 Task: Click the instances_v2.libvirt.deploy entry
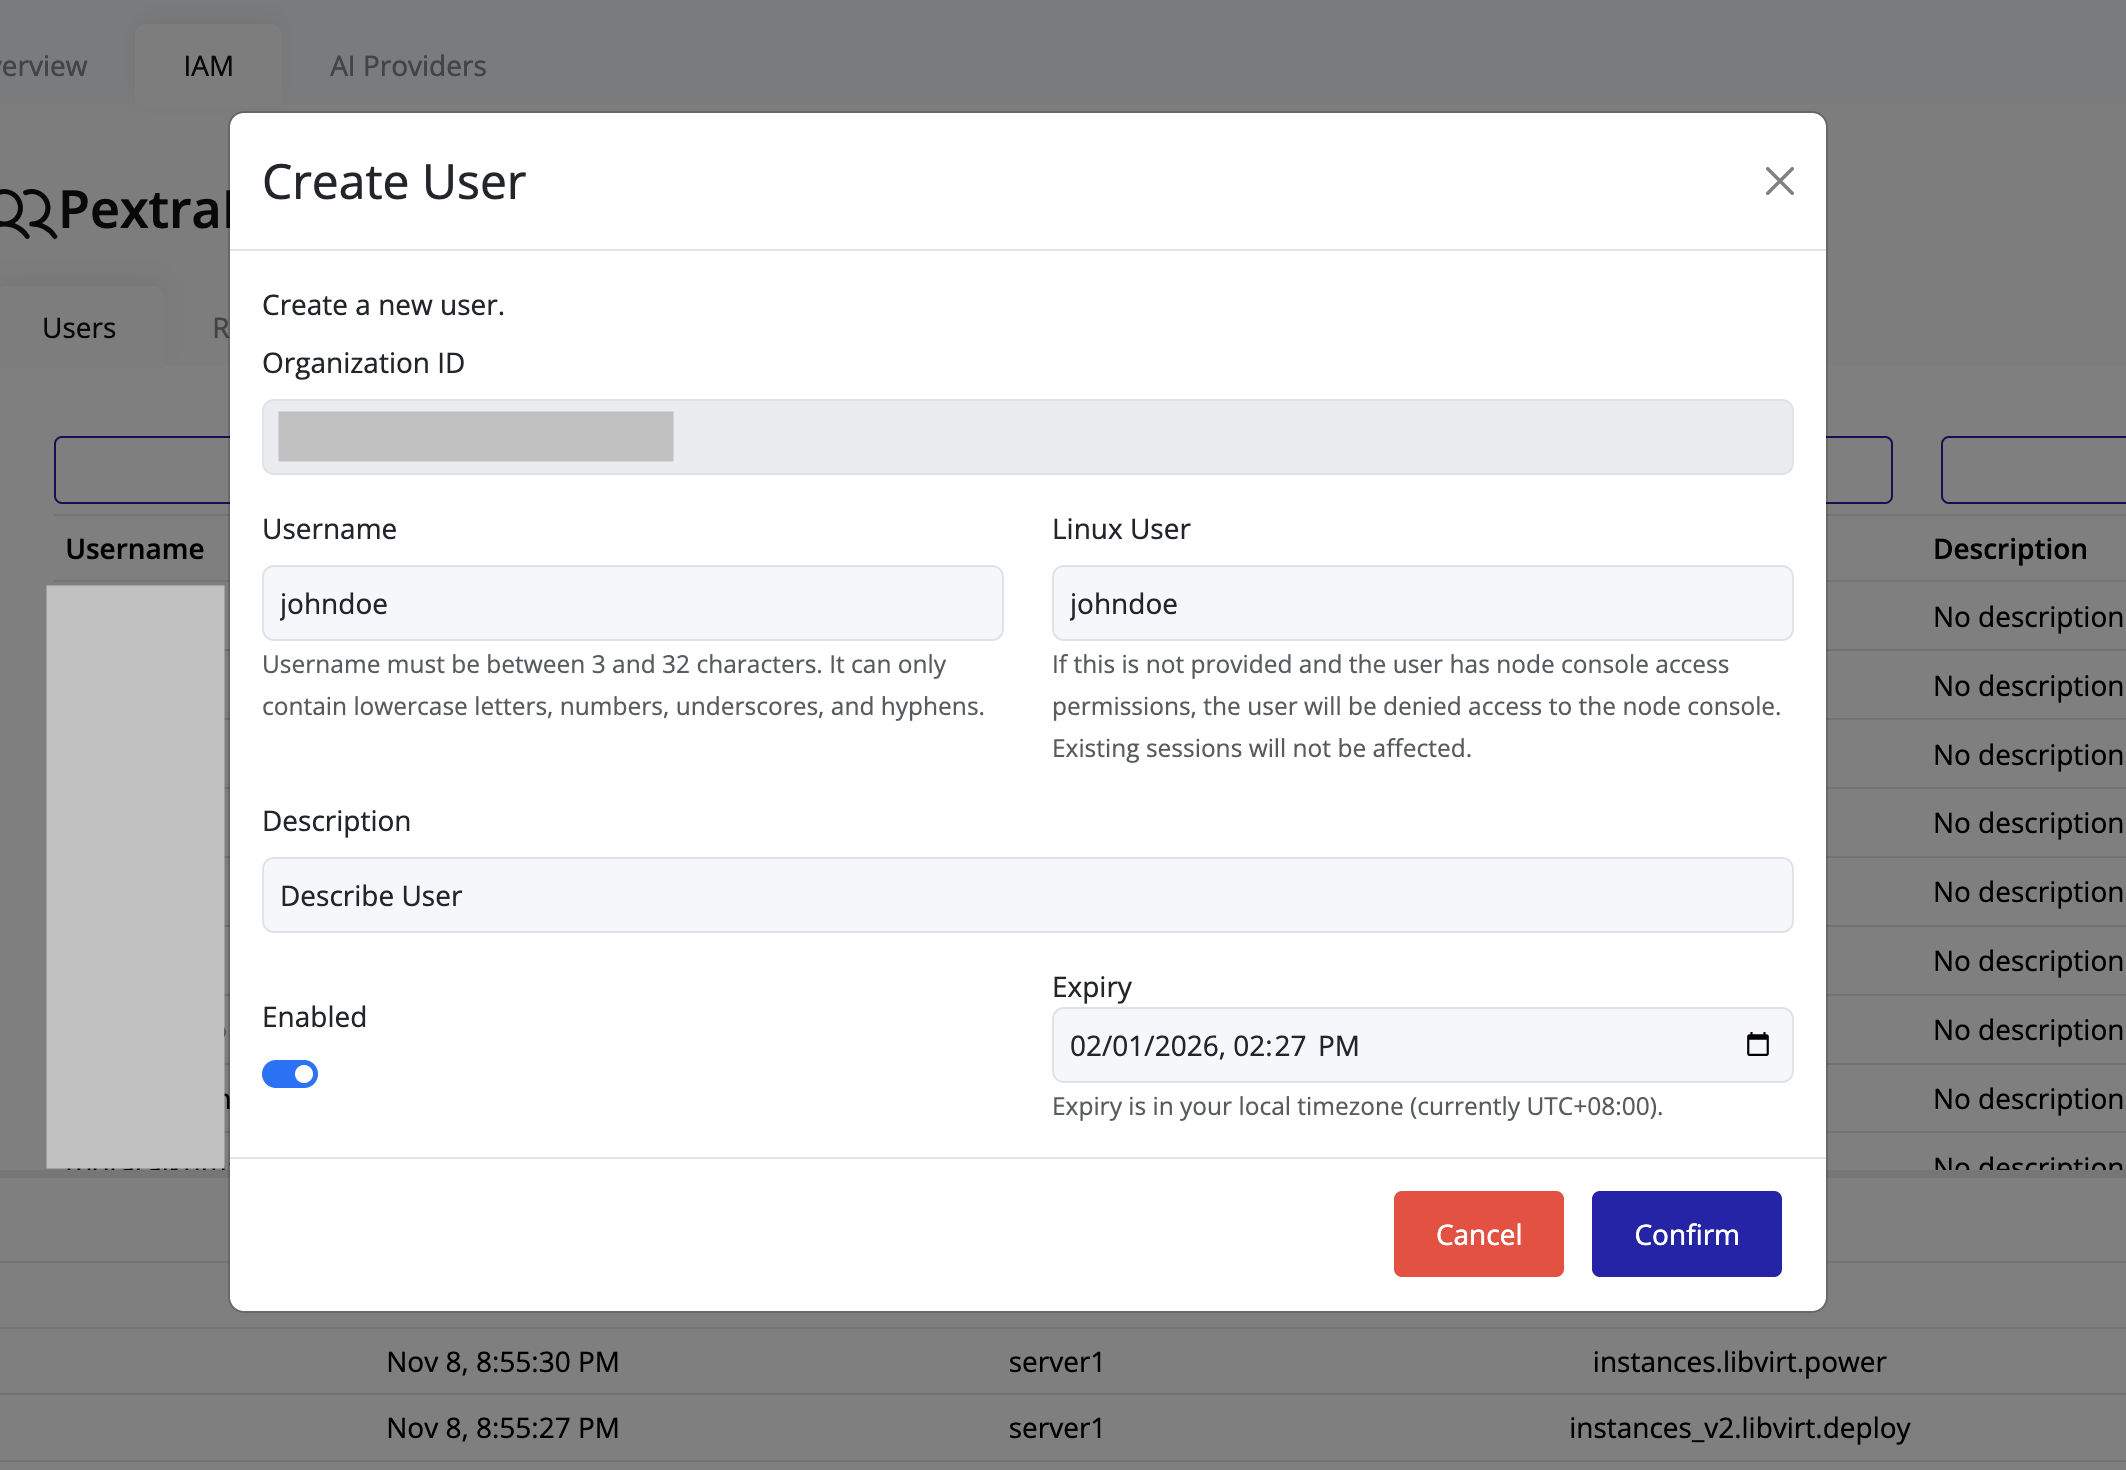[1739, 1428]
